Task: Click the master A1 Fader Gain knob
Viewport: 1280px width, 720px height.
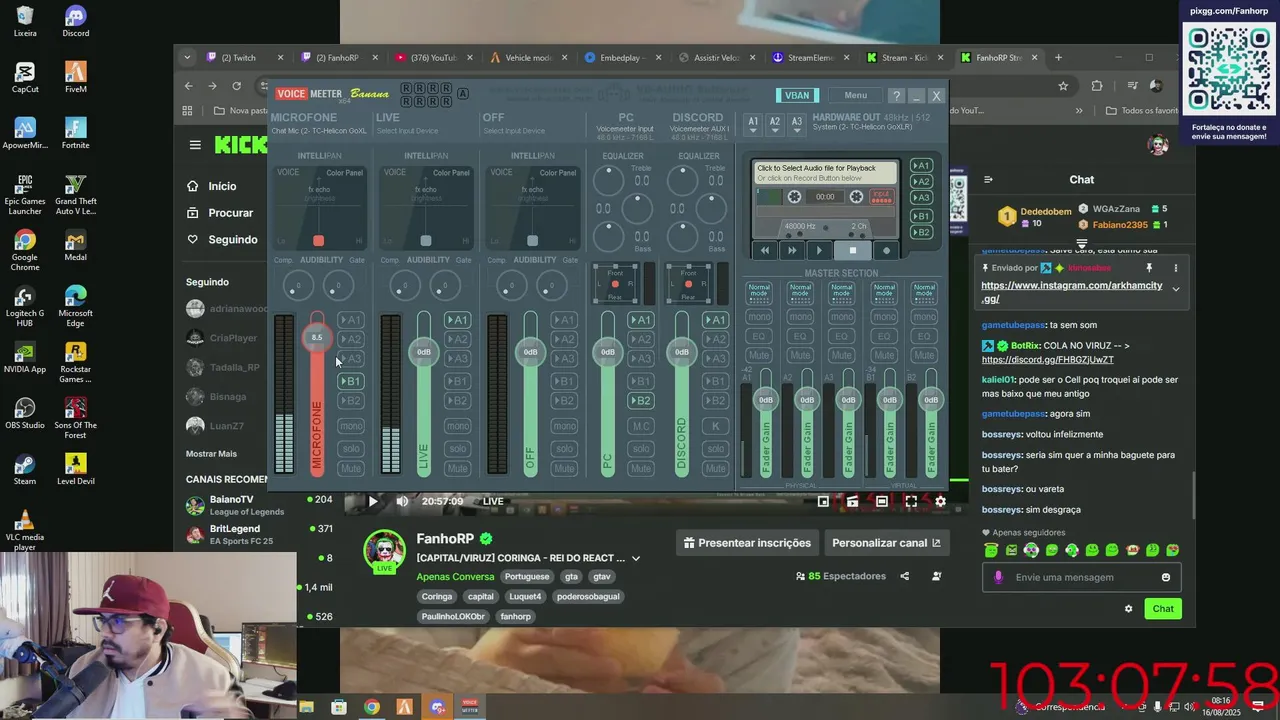Action: (765, 400)
